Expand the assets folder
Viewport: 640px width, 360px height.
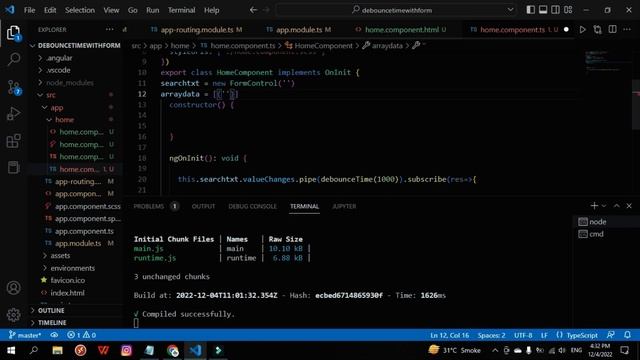60,256
